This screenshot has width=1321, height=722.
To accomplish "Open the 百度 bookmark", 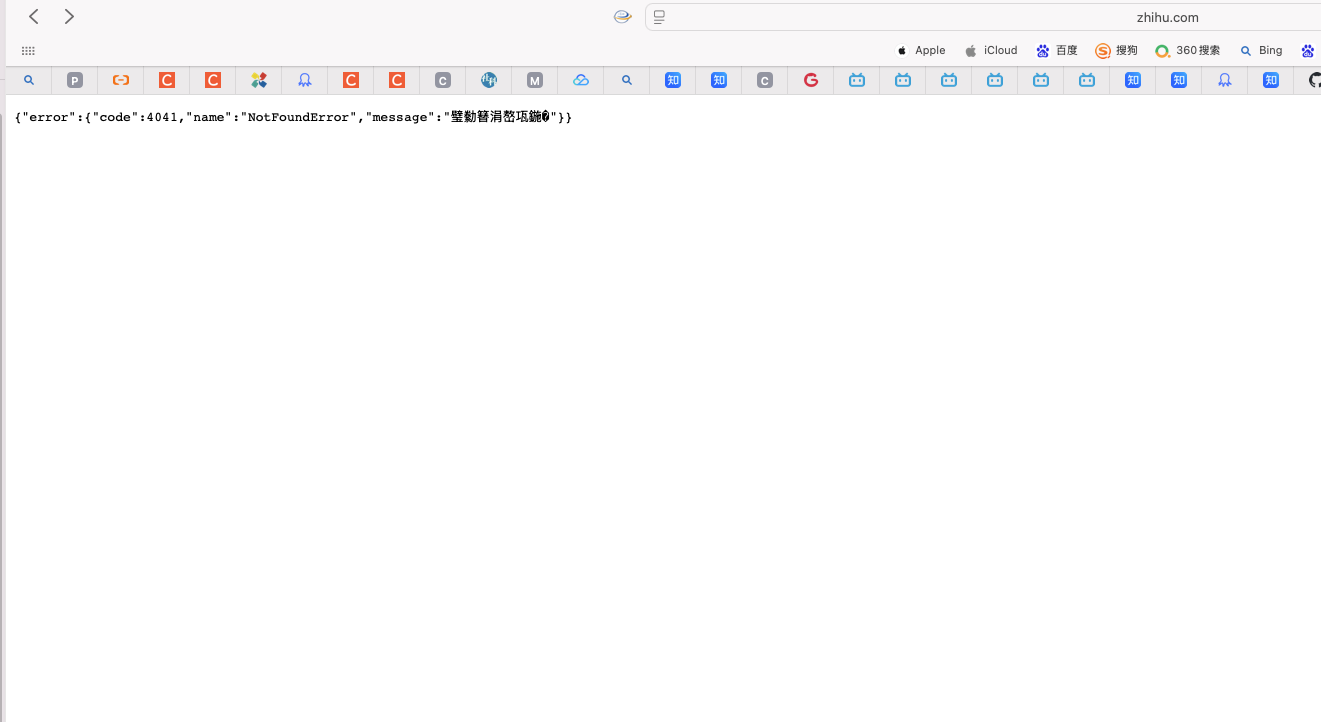I will (x=1057, y=50).
